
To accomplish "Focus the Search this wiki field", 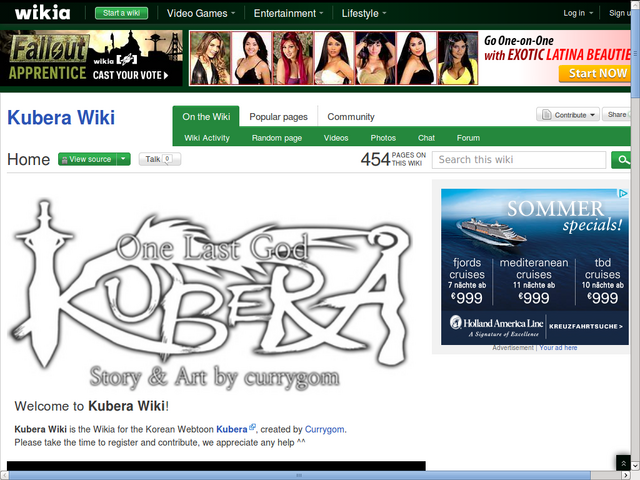I will 519,160.
